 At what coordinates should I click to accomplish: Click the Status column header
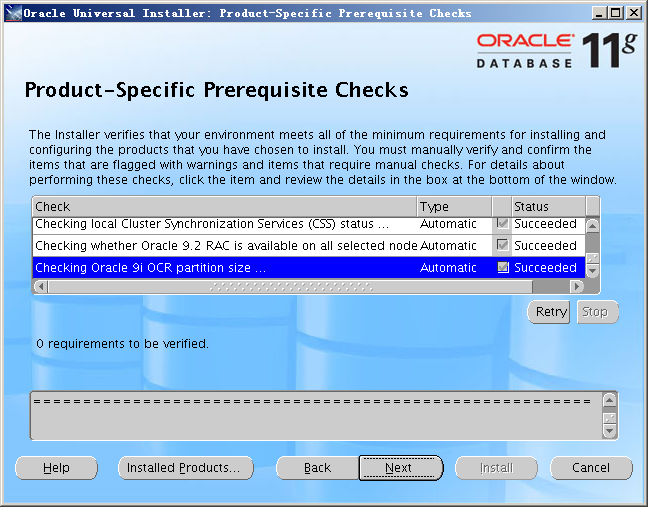tap(546, 206)
